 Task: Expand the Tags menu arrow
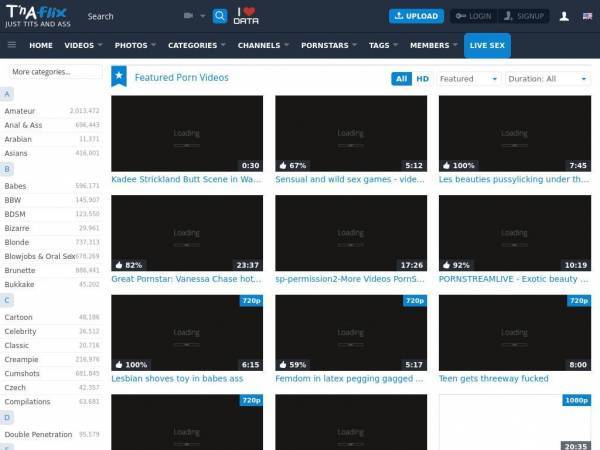click(396, 45)
